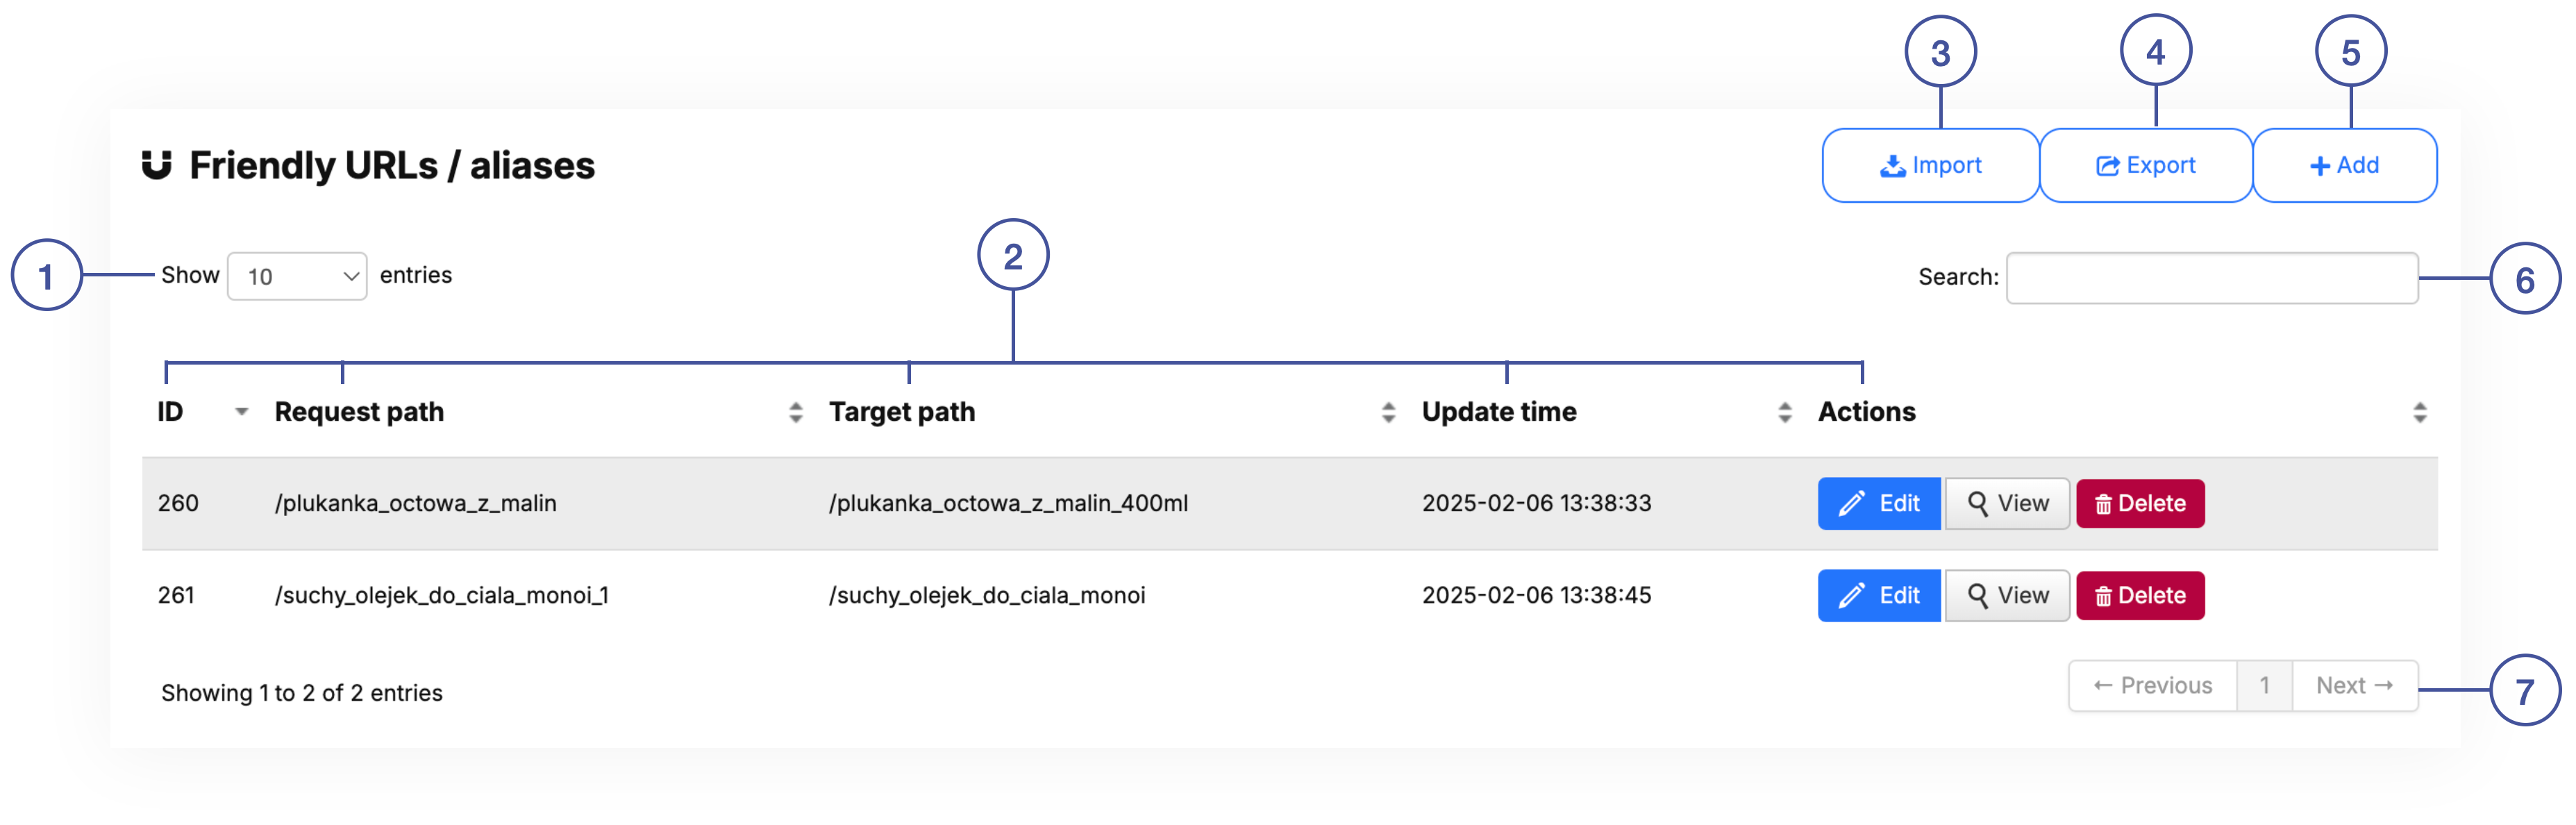This screenshot has width=2576, height=825.
Task: Toggle ascending sort on Request path column
Action: point(795,411)
